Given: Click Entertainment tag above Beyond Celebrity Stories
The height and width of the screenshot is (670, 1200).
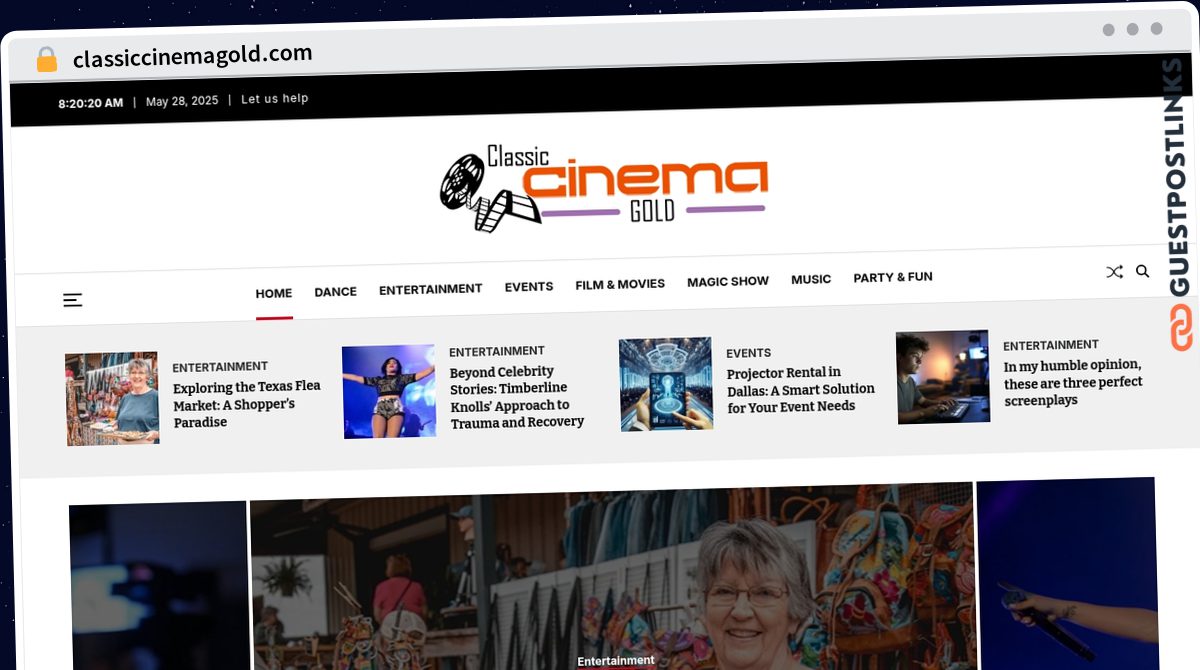Looking at the screenshot, I should point(497,351).
